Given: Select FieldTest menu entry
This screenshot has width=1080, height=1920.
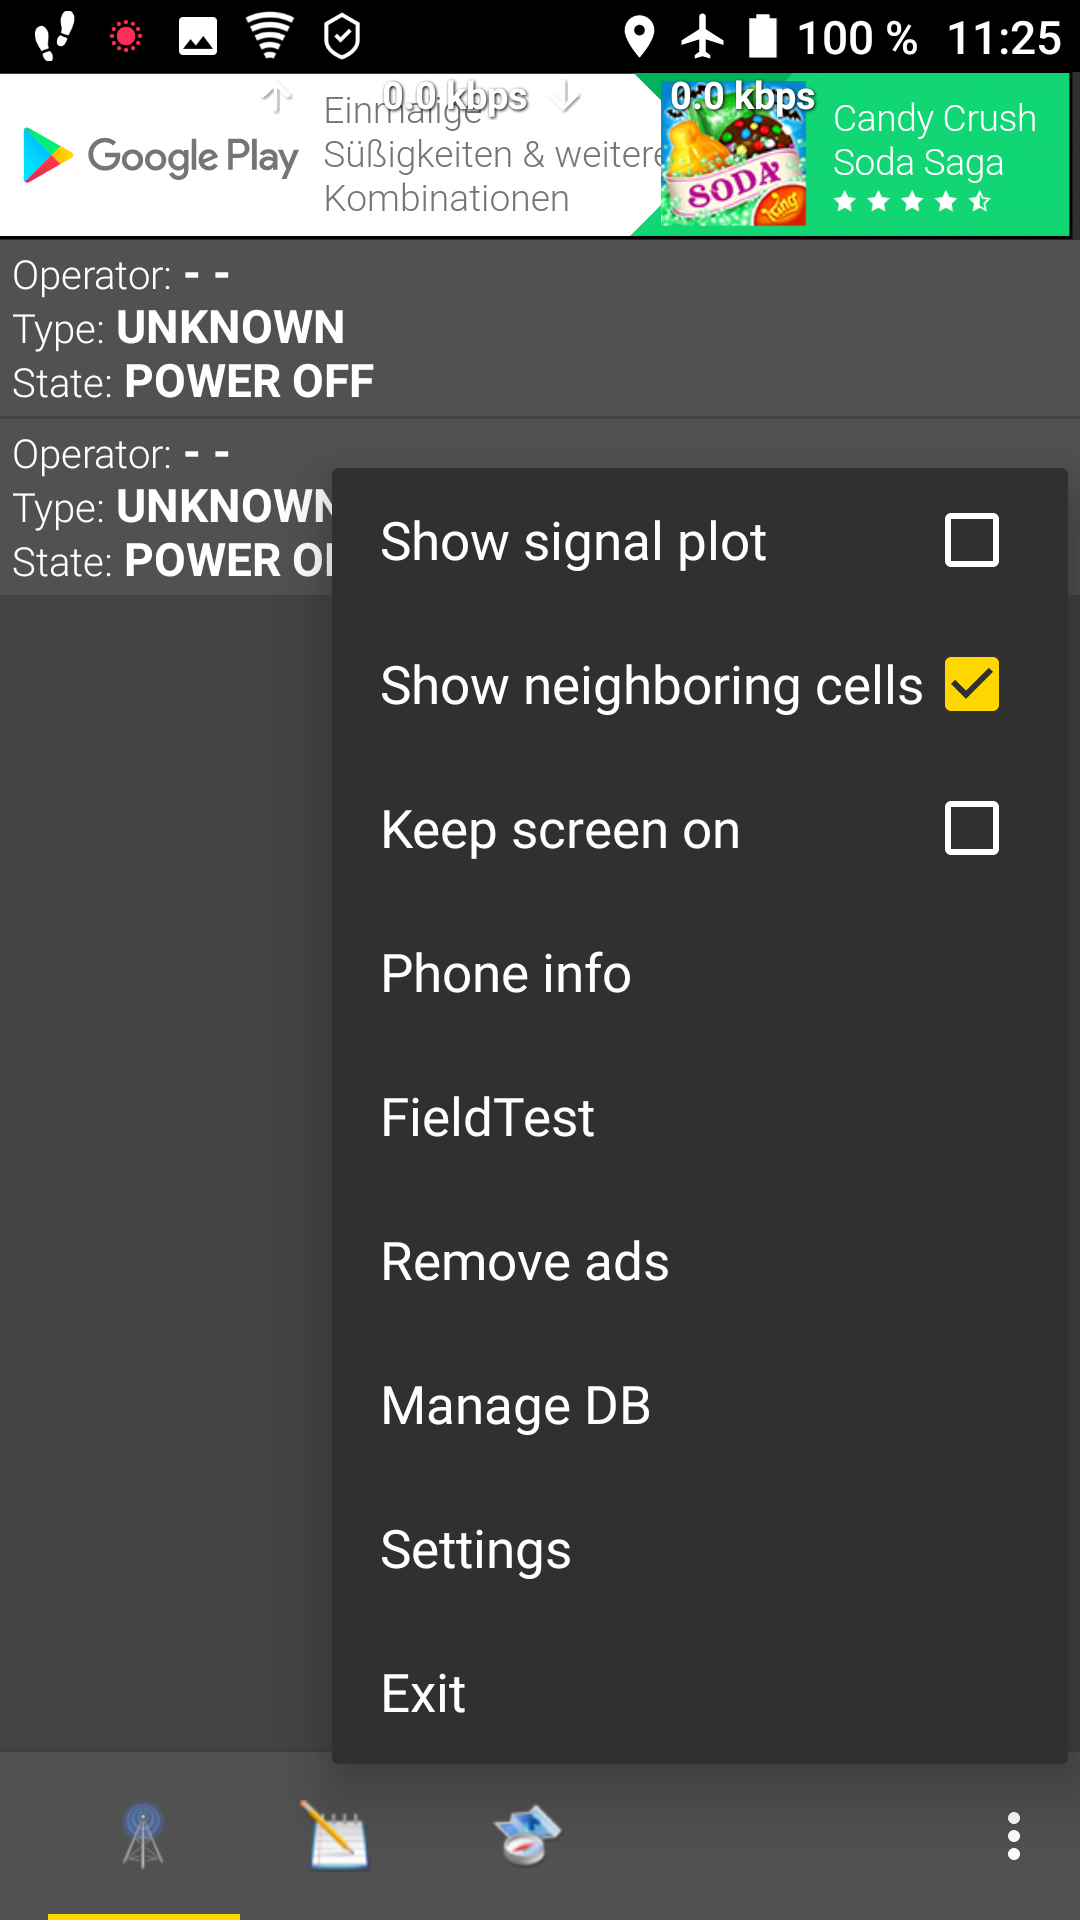Looking at the screenshot, I should 488,1118.
